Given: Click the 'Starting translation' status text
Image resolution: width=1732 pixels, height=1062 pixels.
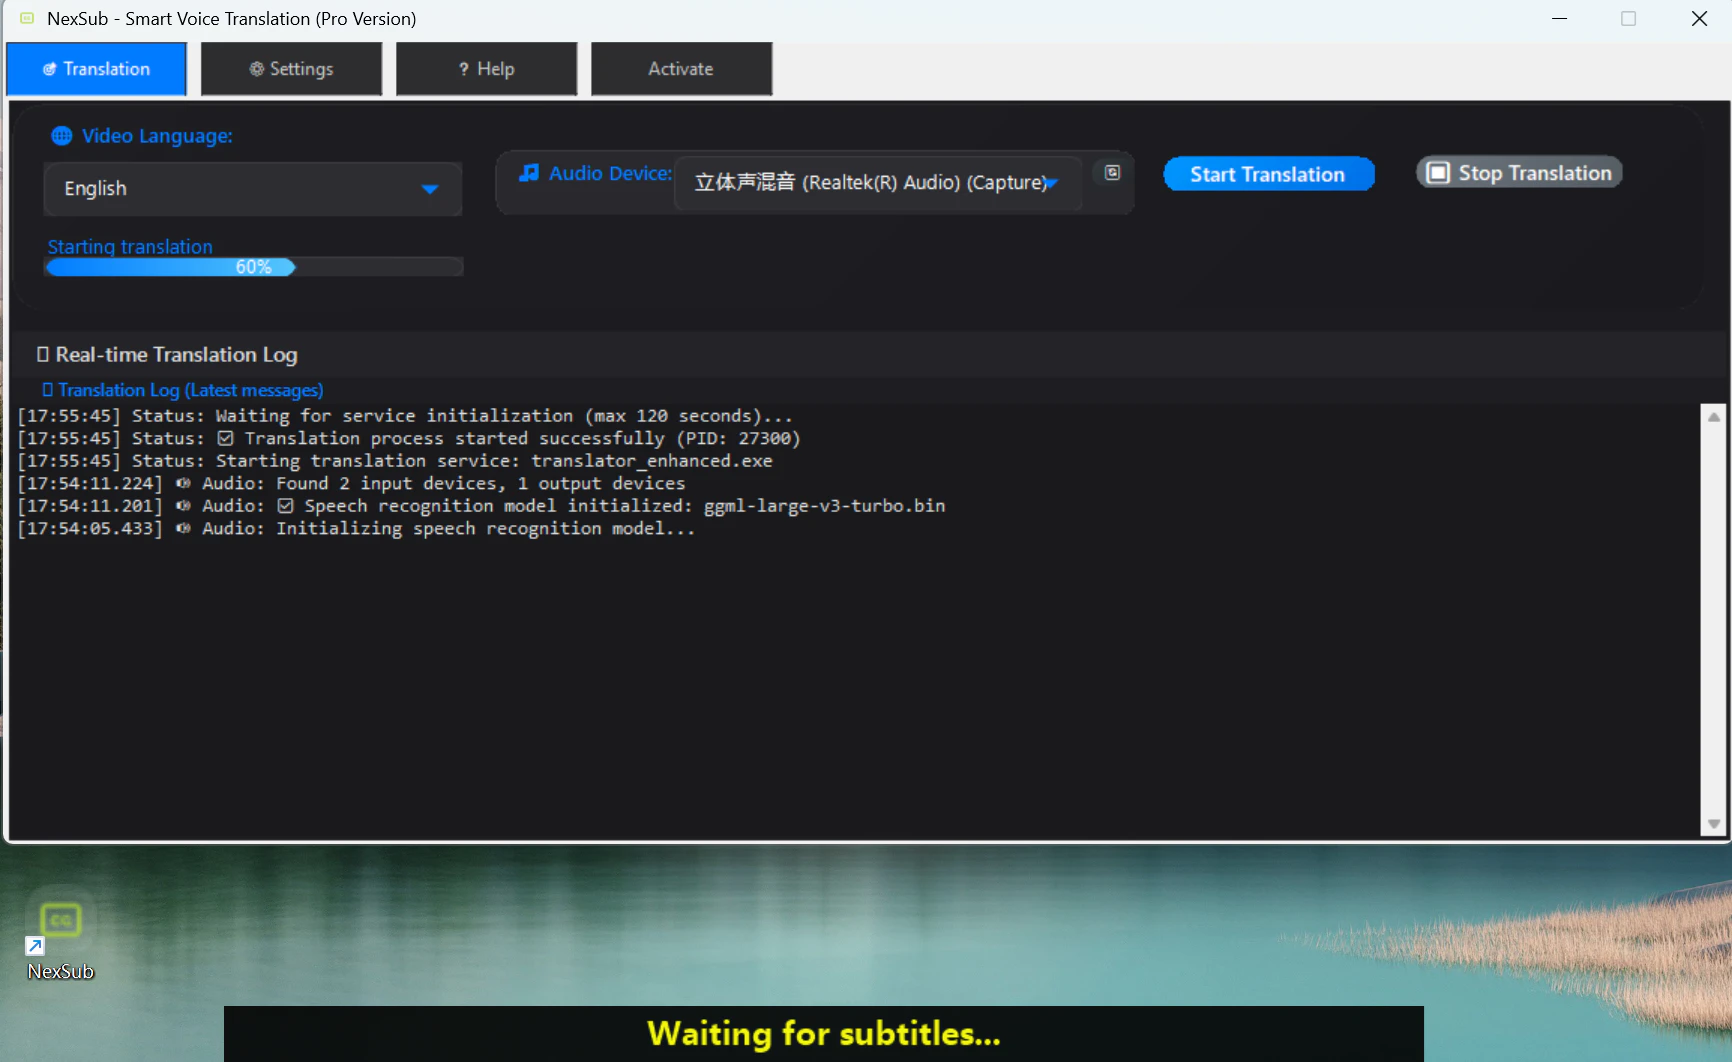Looking at the screenshot, I should [x=130, y=246].
